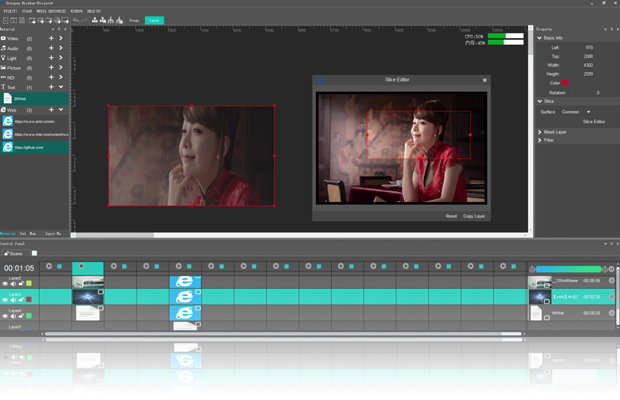The image size is (620, 400).
Task: Stop the first scene column
Action: point(59,266)
